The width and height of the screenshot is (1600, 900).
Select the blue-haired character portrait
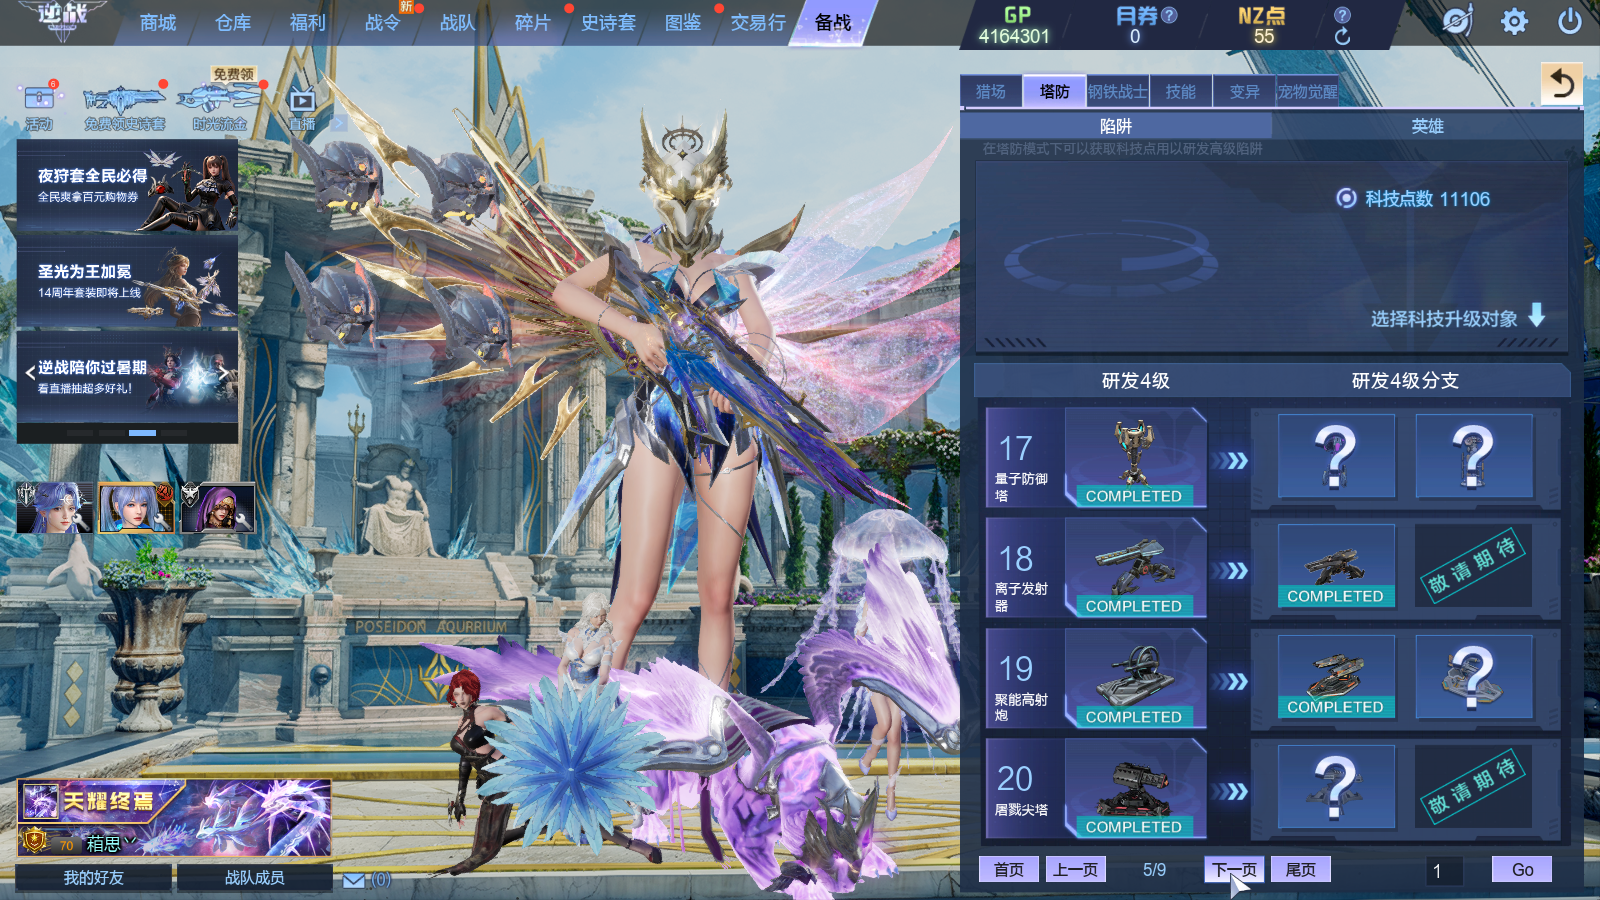click(136, 507)
